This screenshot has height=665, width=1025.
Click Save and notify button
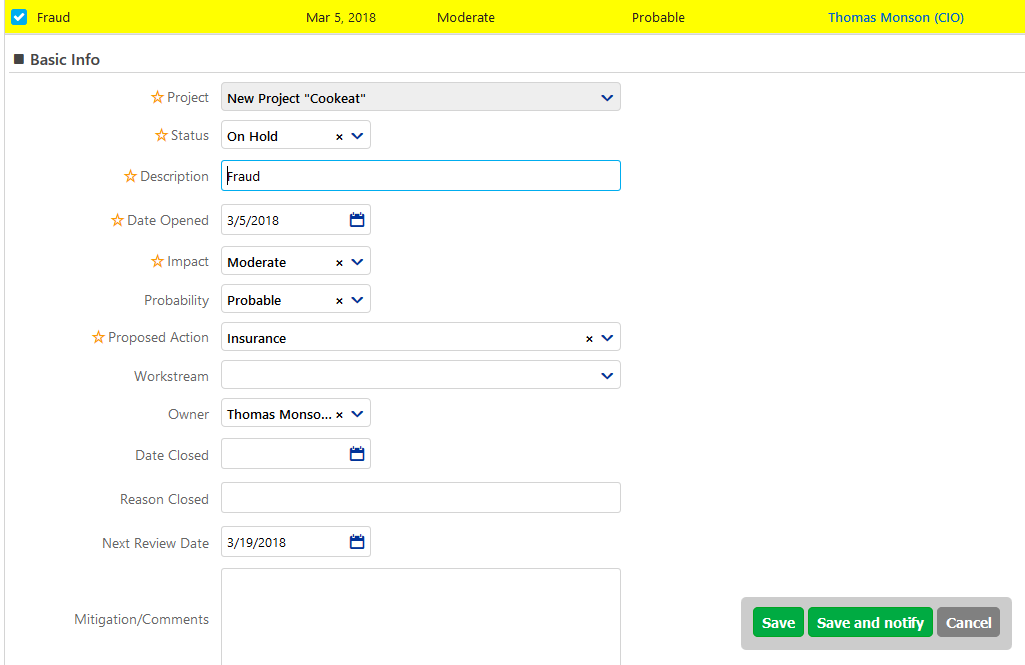(x=870, y=622)
